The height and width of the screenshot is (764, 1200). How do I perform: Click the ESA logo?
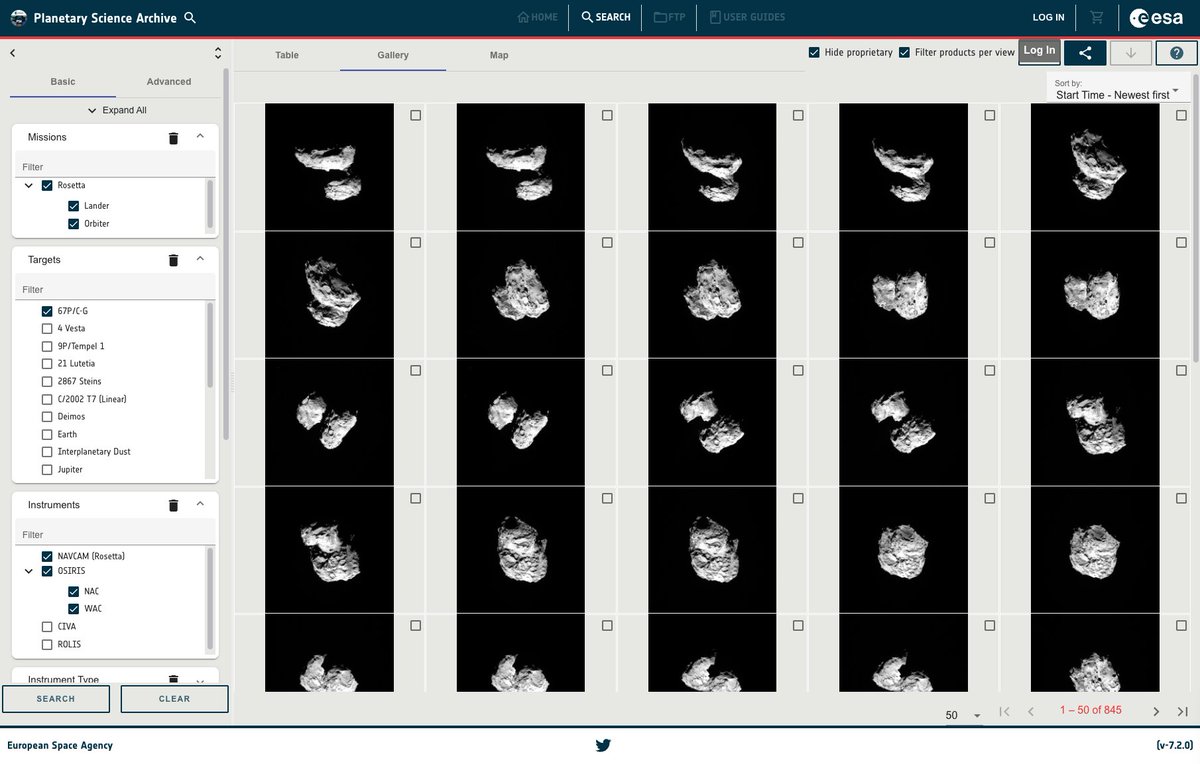pos(1156,17)
